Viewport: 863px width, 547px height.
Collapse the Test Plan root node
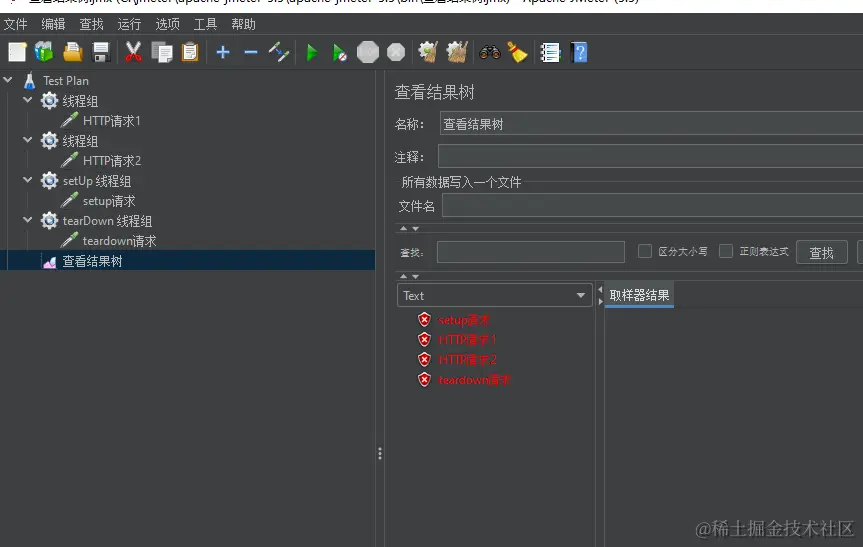point(8,80)
